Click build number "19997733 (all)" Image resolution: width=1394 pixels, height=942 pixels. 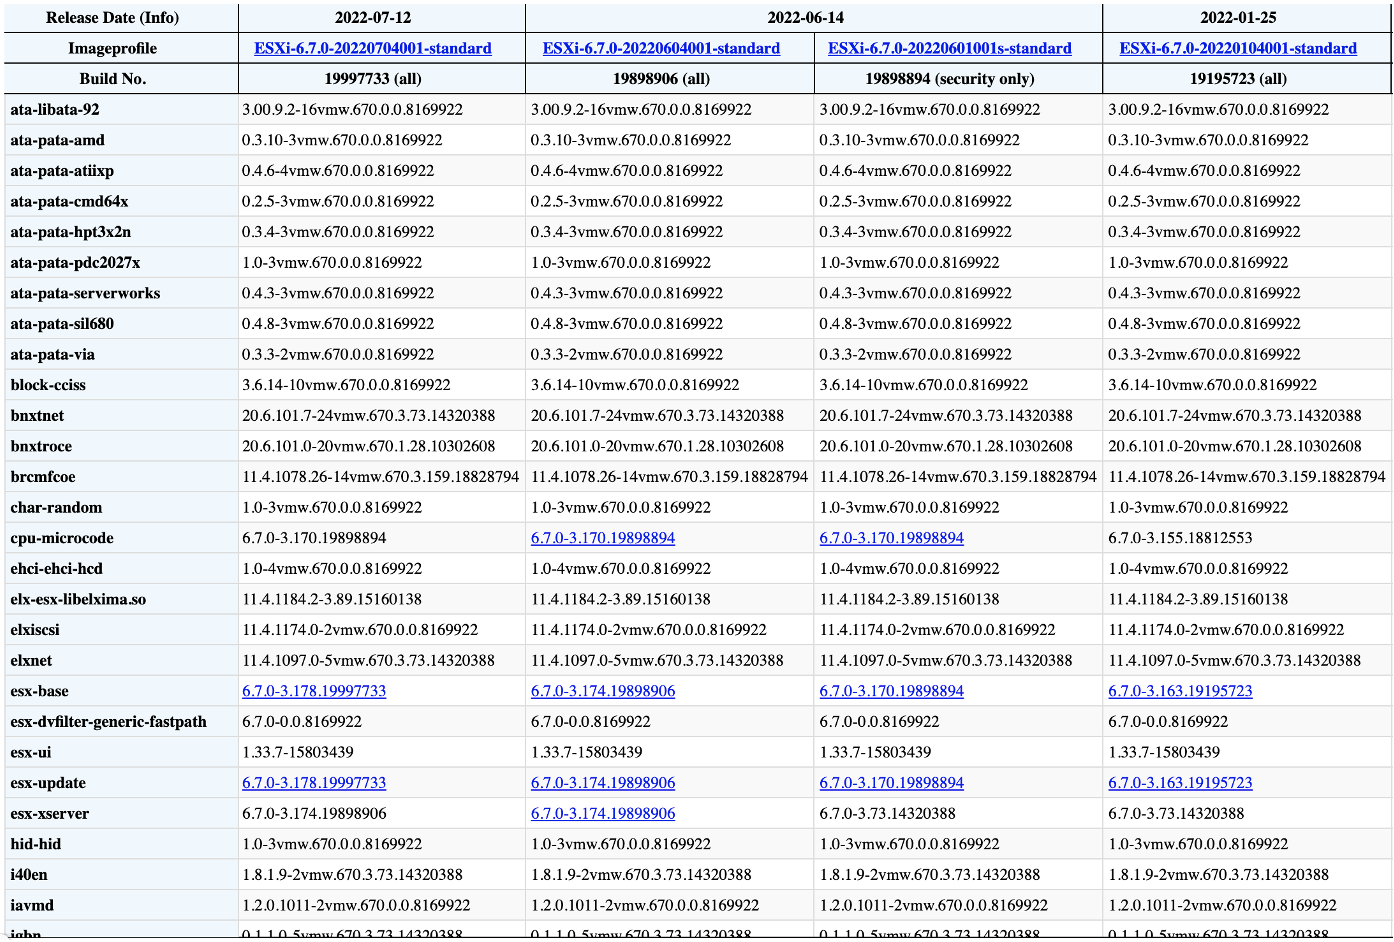point(373,79)
